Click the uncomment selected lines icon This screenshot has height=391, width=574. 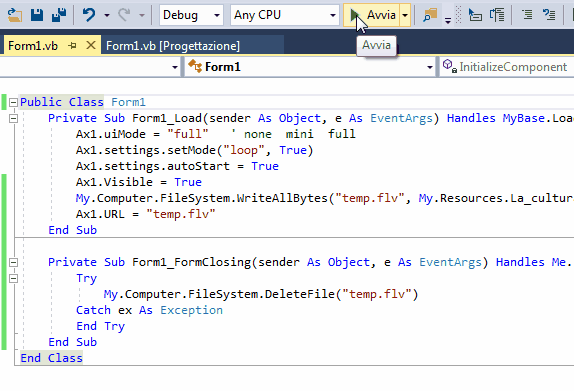[x=549, y=15]
